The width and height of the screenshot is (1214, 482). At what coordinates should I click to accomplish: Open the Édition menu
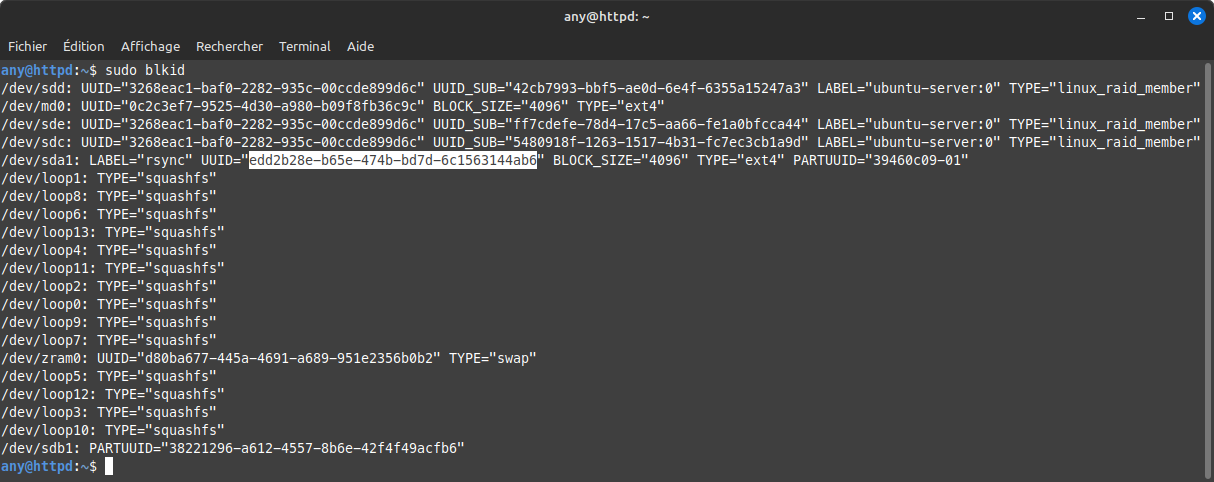click(84, 46)
